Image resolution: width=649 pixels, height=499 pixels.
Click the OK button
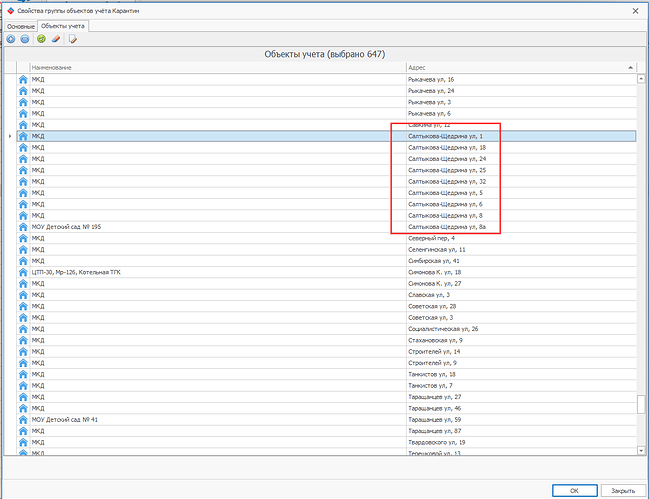coord(574,491)
